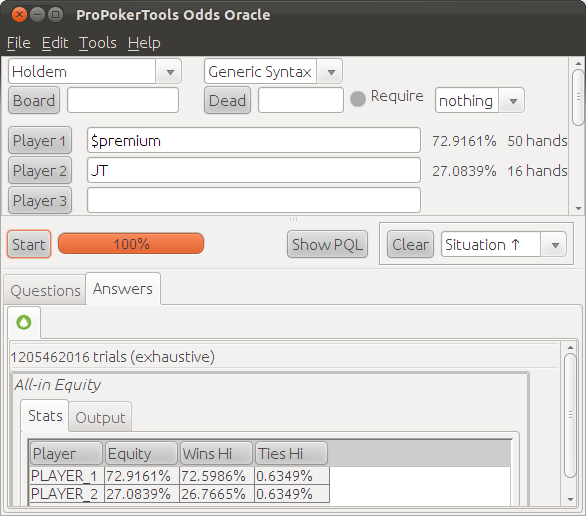Click the Start button
The image size is (586, 516).
(29, 244)
